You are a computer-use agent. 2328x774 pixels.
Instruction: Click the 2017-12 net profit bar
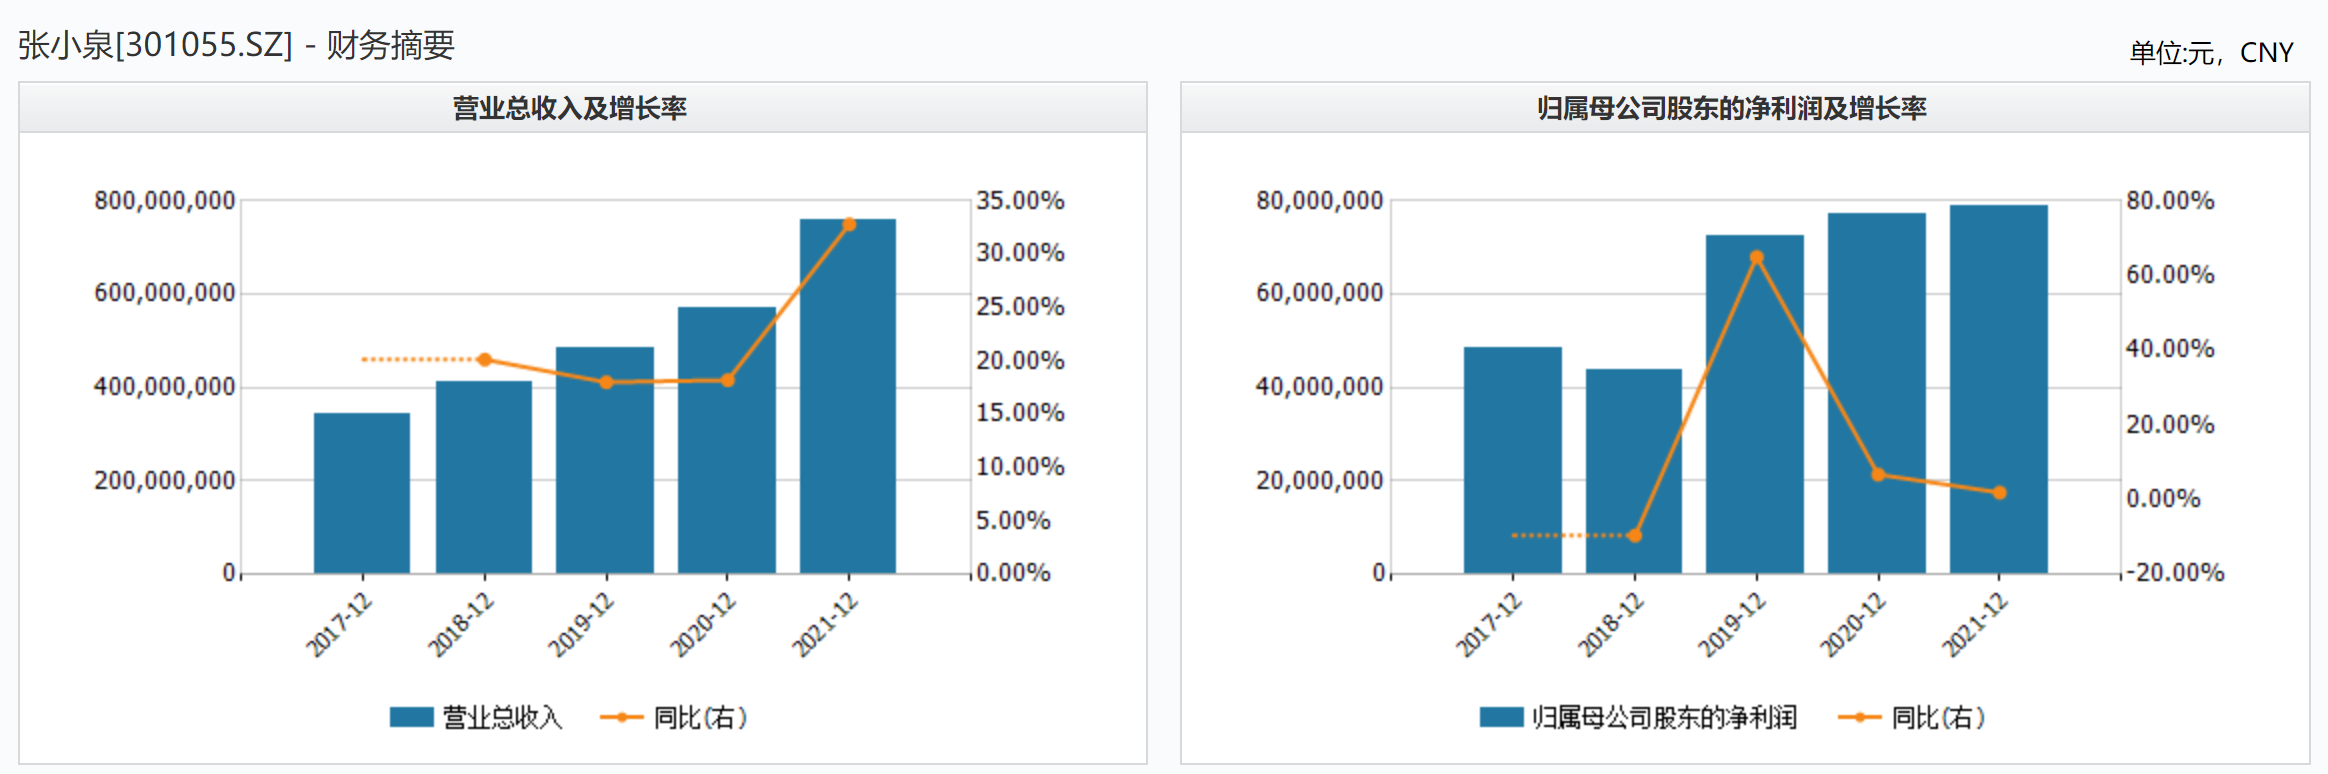1513,460
